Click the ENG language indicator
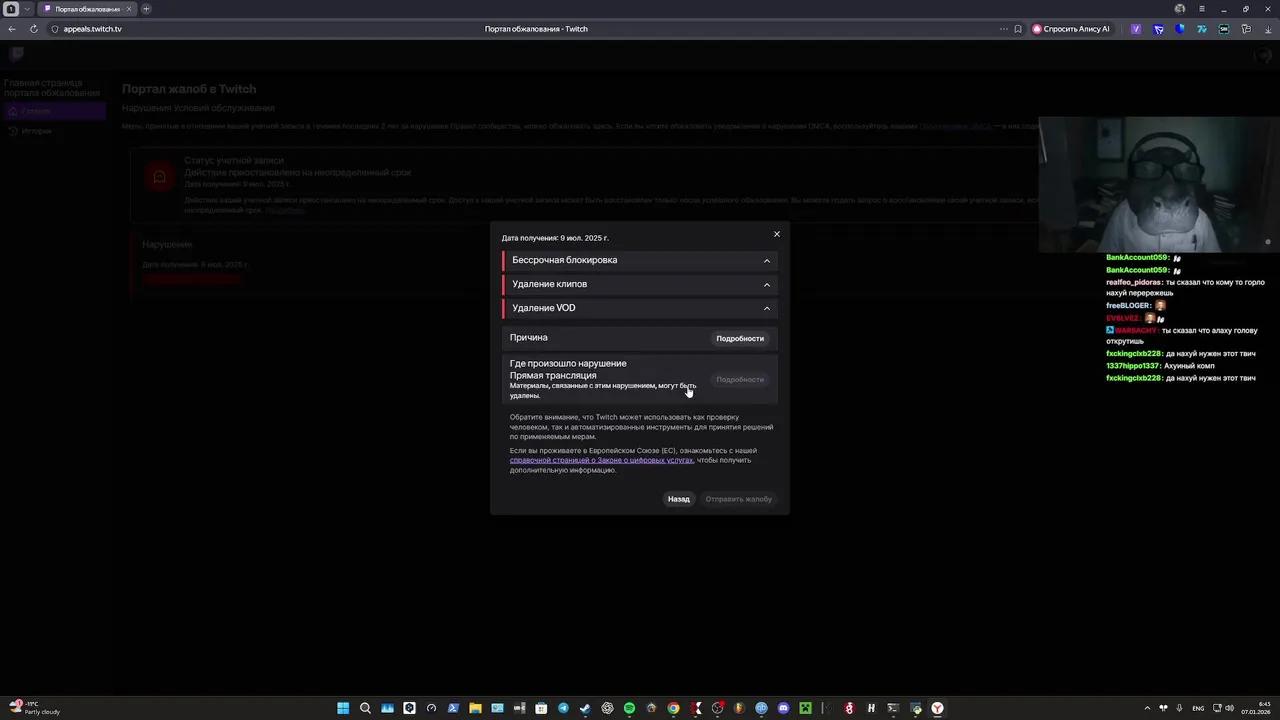1280x720 pixels. 1198,708
